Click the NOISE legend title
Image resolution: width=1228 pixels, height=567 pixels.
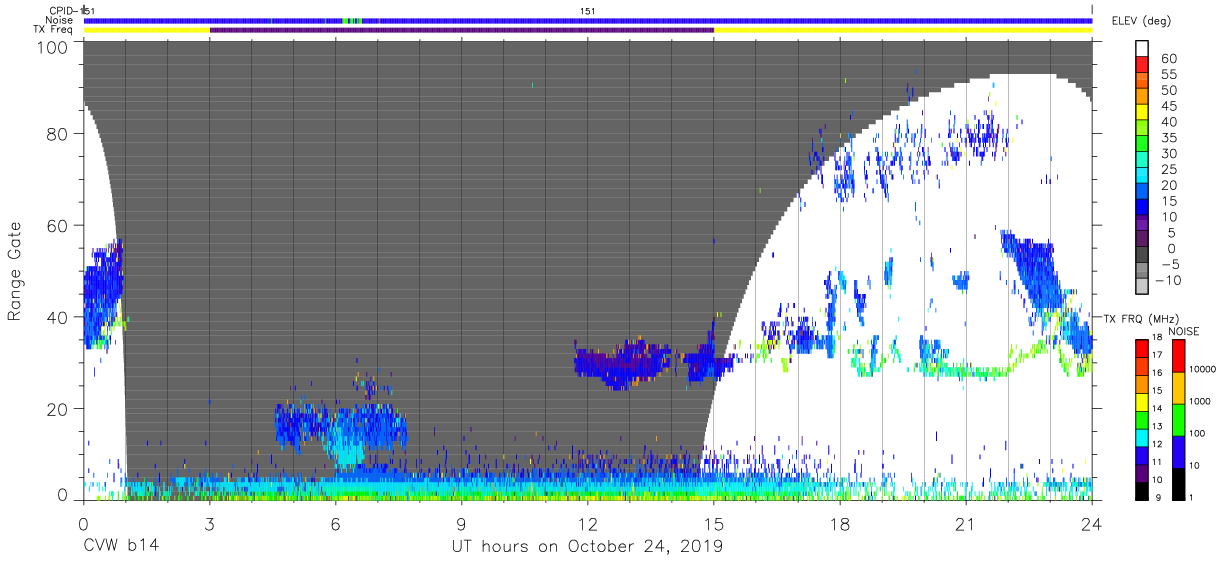coord(1184,331)
